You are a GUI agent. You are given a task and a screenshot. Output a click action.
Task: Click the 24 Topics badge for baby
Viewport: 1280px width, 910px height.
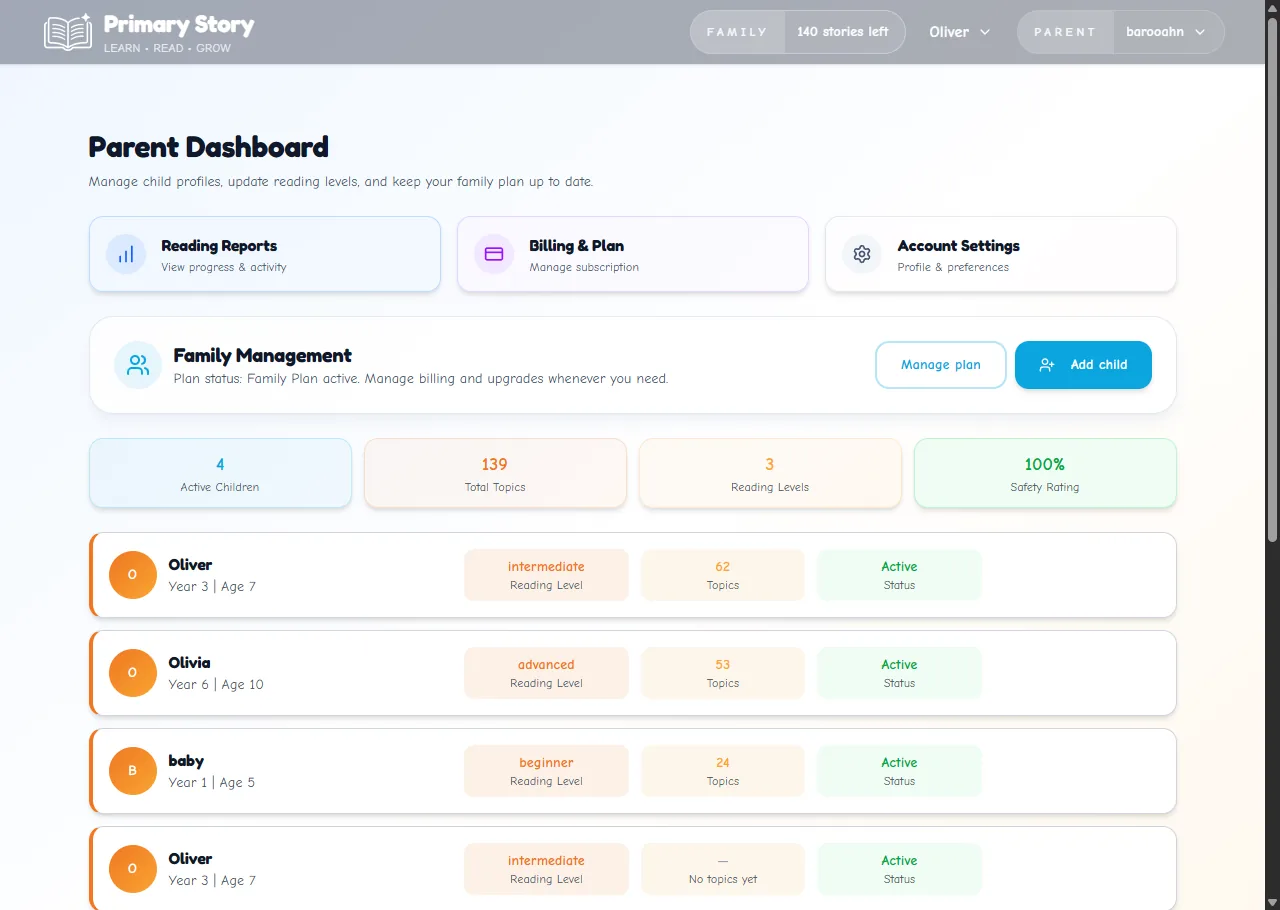[723, 771]
